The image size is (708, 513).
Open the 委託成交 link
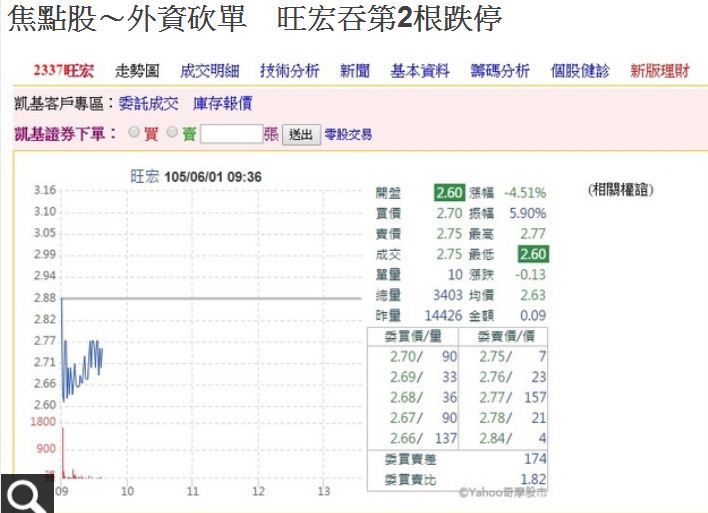(x=149, y=103)
